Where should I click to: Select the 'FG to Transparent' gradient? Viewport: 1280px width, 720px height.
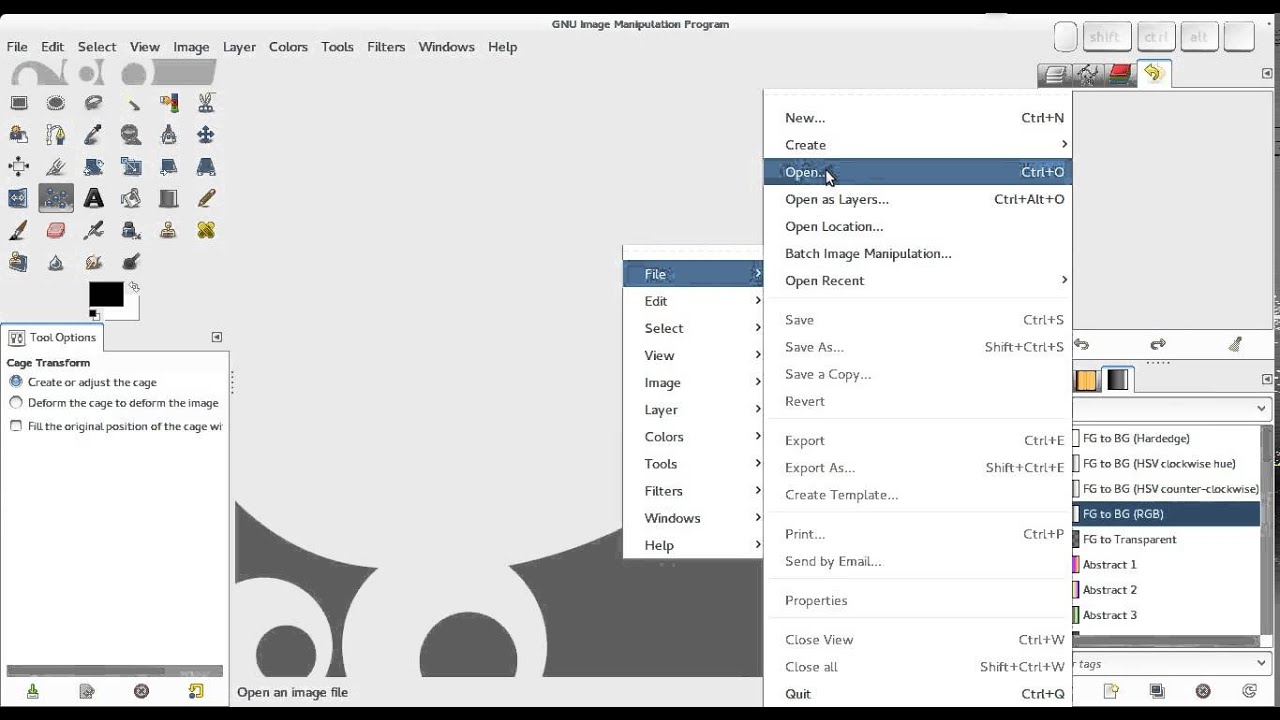click(x=1166, y=539)
